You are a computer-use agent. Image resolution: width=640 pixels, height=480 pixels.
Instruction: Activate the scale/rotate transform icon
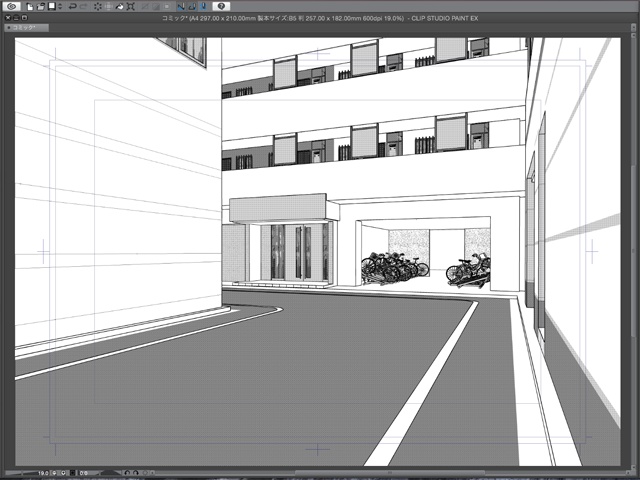coord(131,6)
